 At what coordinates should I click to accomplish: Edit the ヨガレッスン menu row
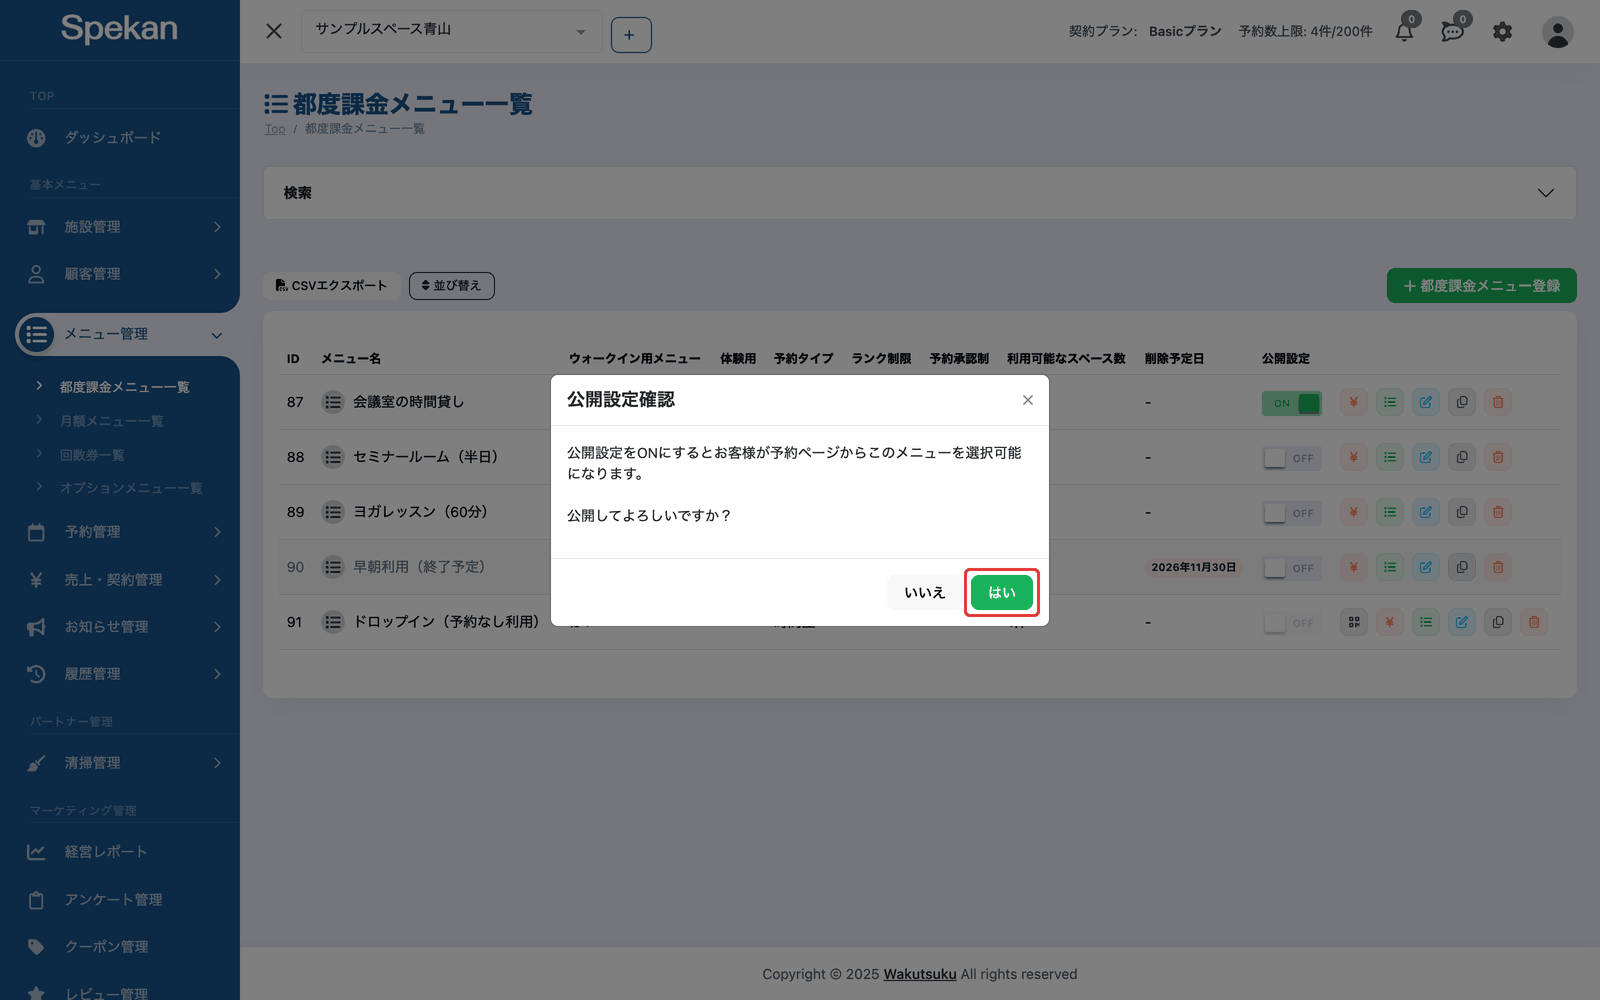1426,512
